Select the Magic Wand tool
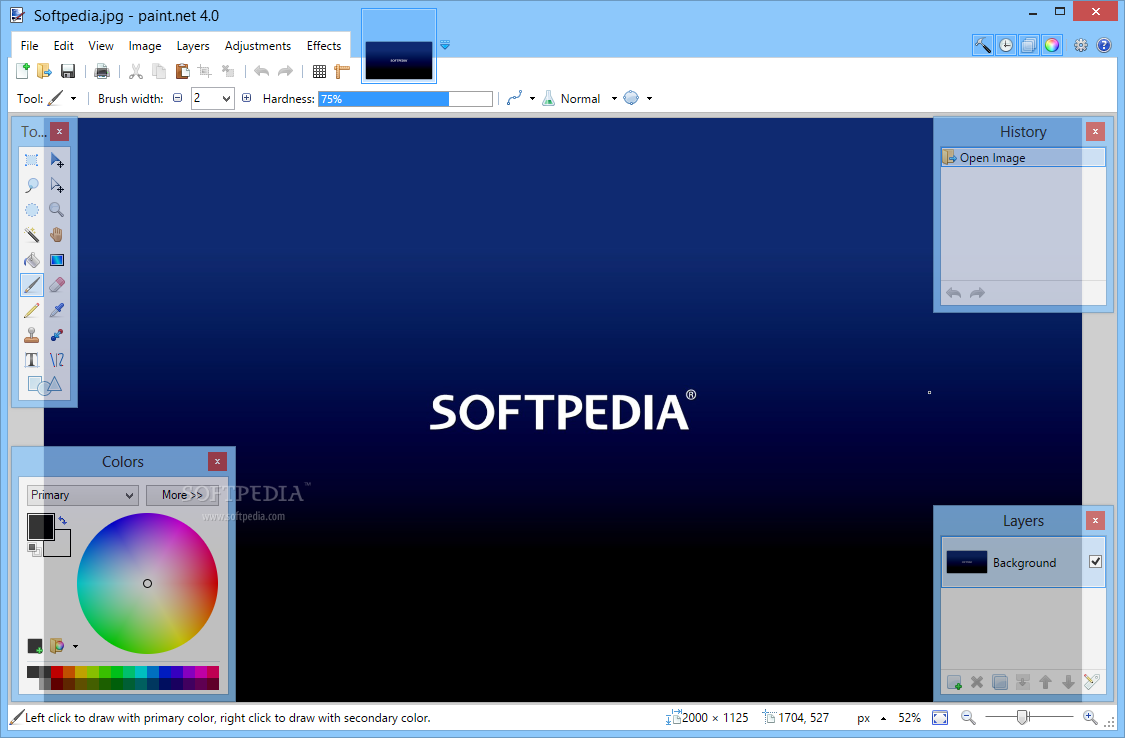The image size is (1125, 738). (32, 235)
